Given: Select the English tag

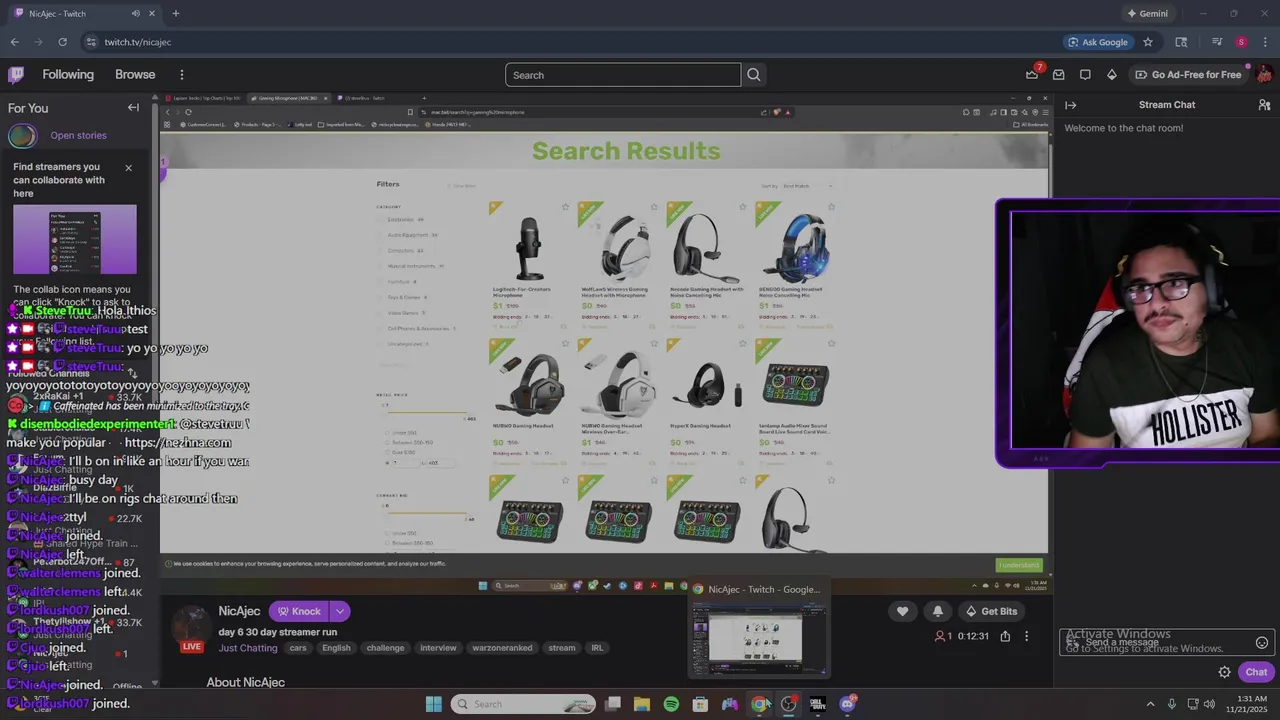Looking at the screenshot, I should (x=336, y=647).
